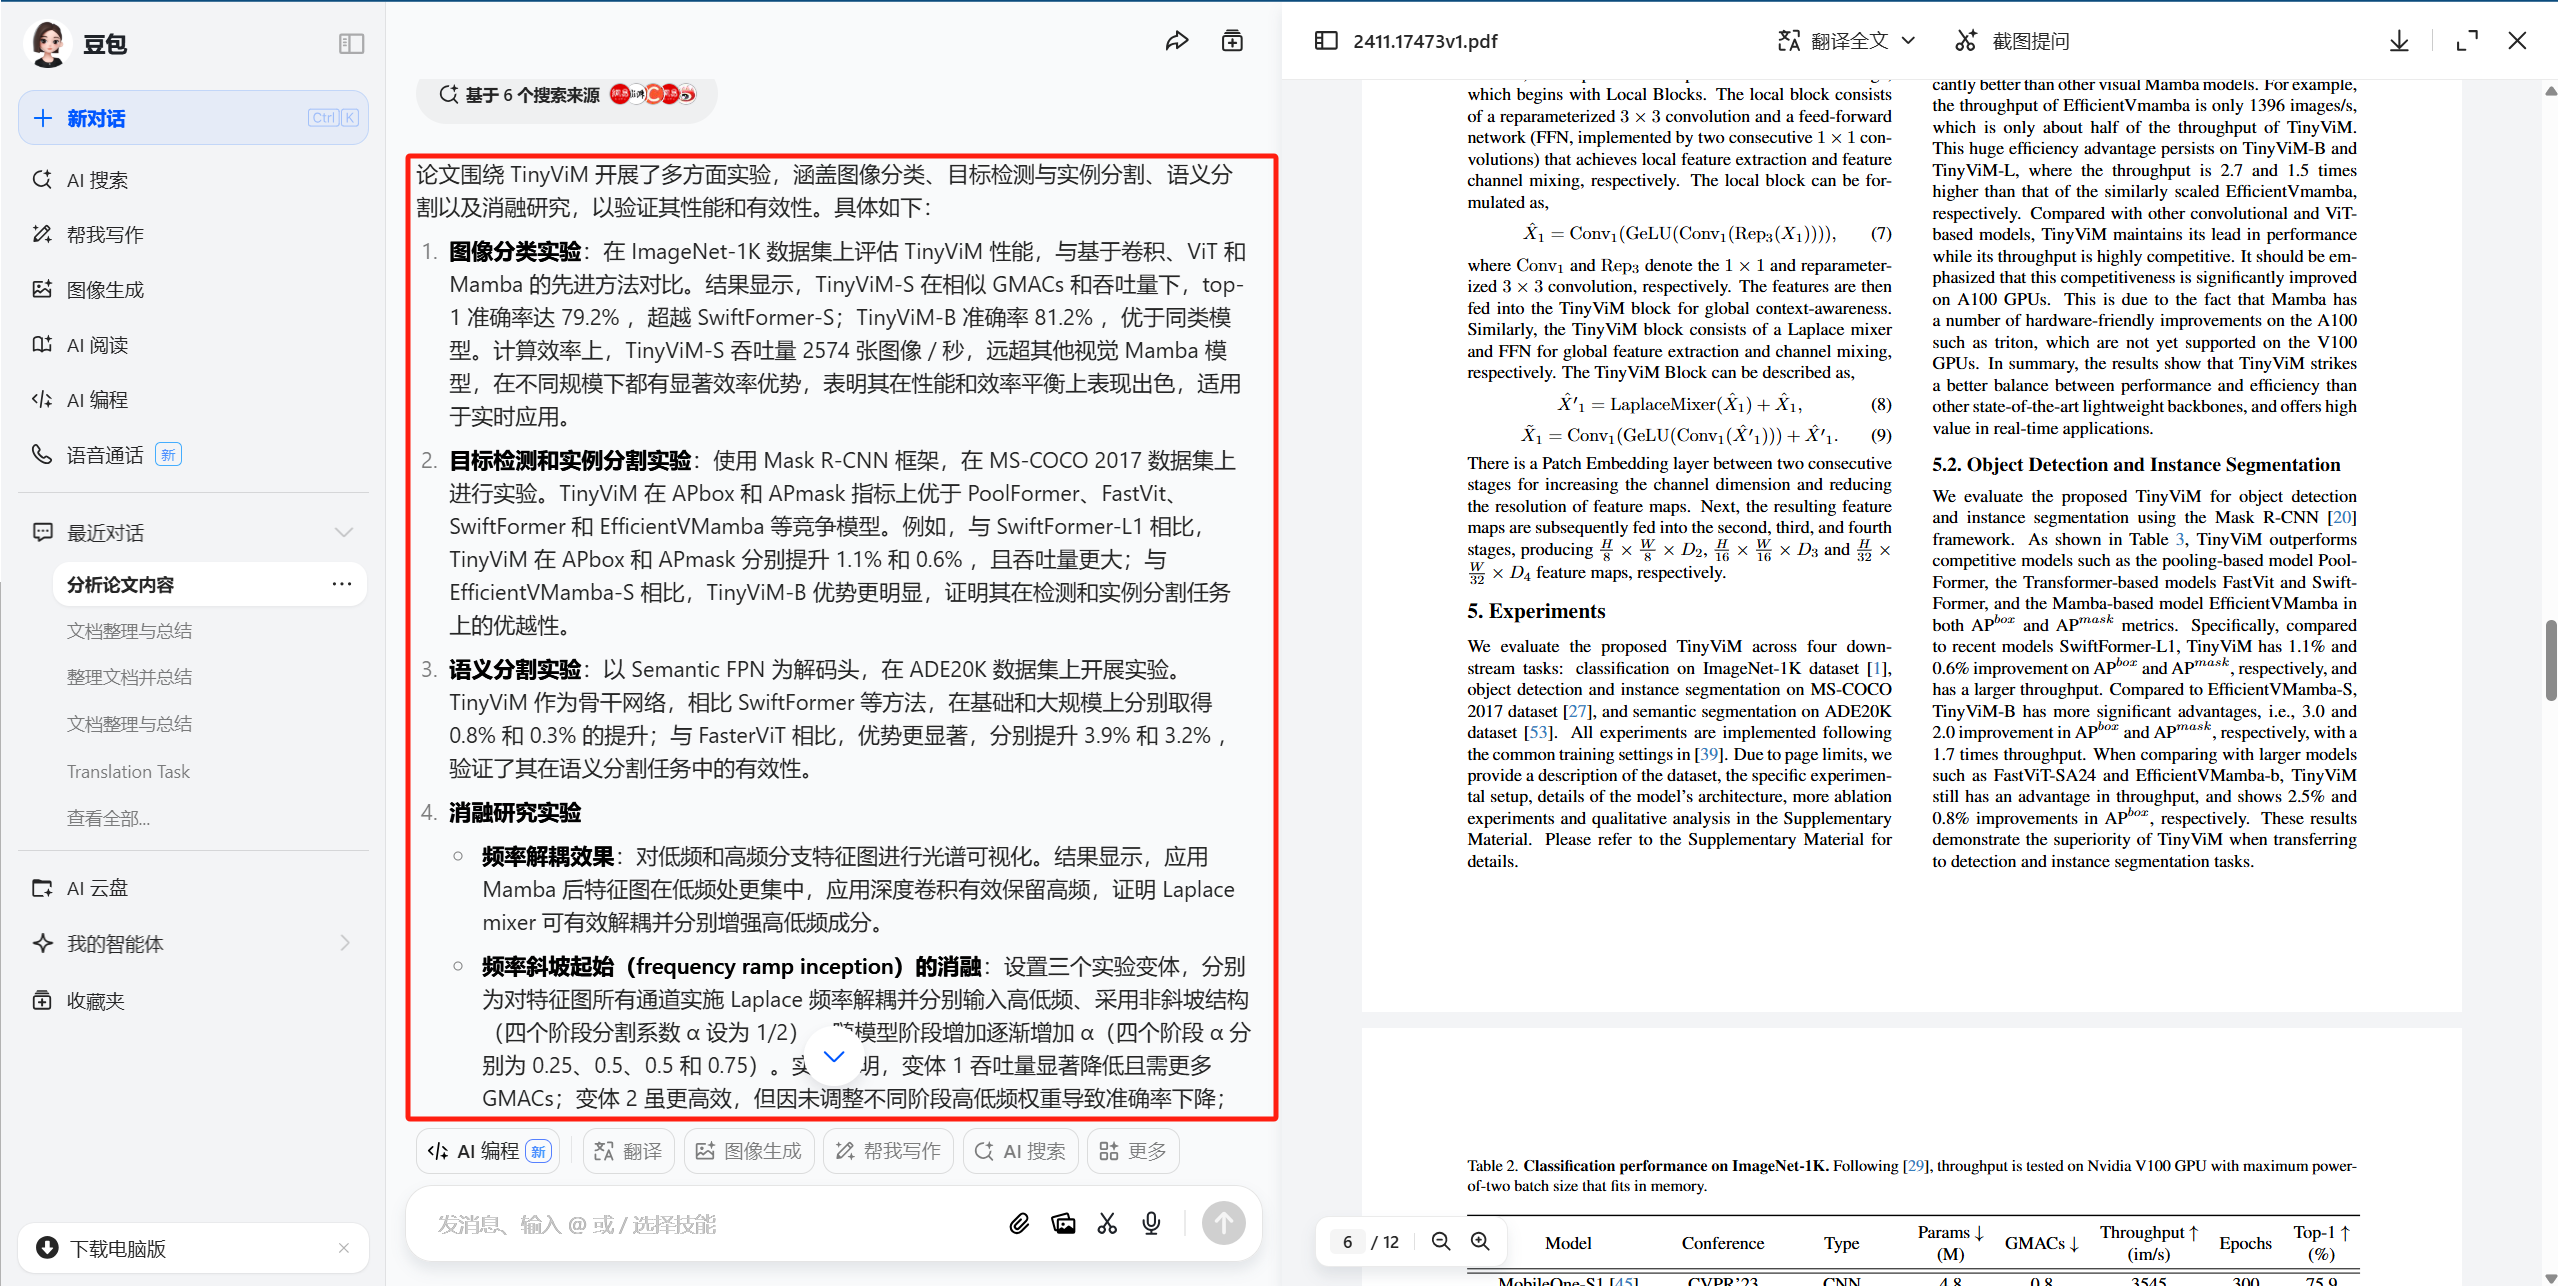Screen dimensions: 2558x1286
Task: Open AI 阅读 in sidebar
Action: point(97,345)
